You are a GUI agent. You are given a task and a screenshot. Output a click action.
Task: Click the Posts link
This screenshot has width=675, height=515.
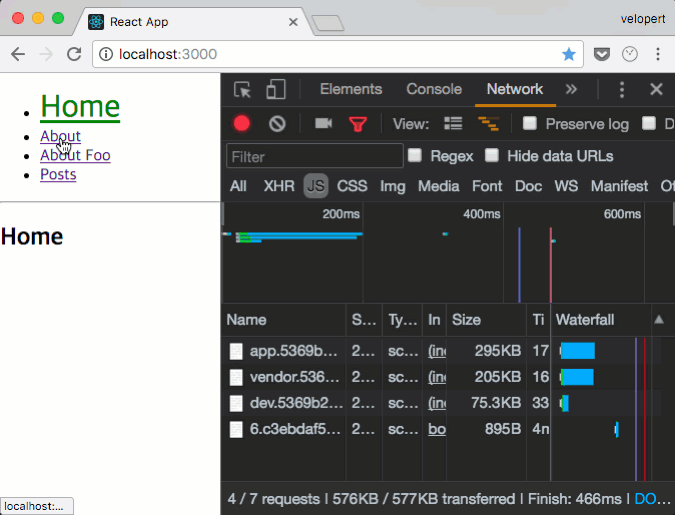click(58, 174)
